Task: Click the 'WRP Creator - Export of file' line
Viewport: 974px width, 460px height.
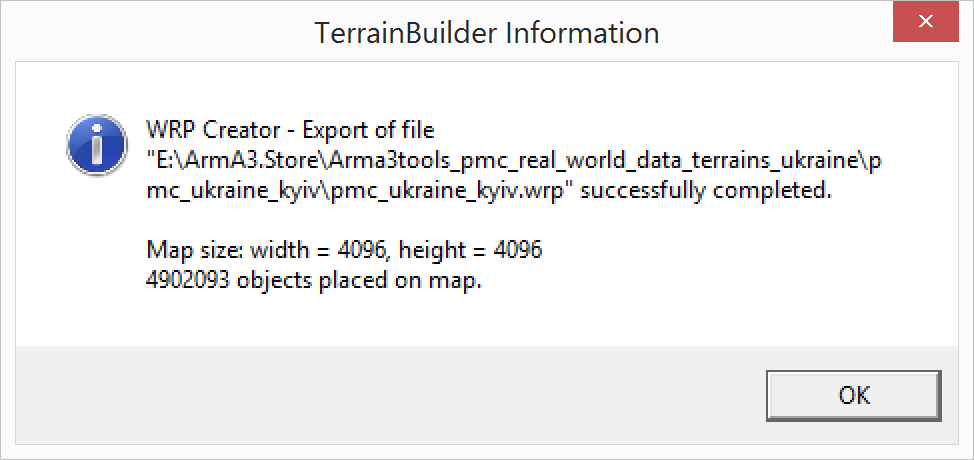Action: coord(291,132)
